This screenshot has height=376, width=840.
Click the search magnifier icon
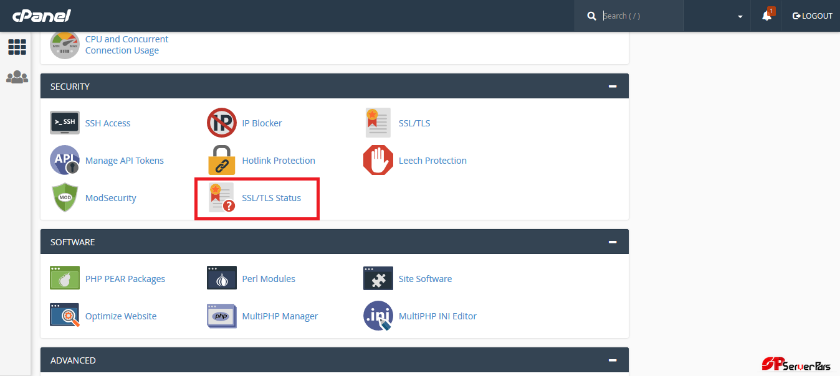tap(591, 16)
